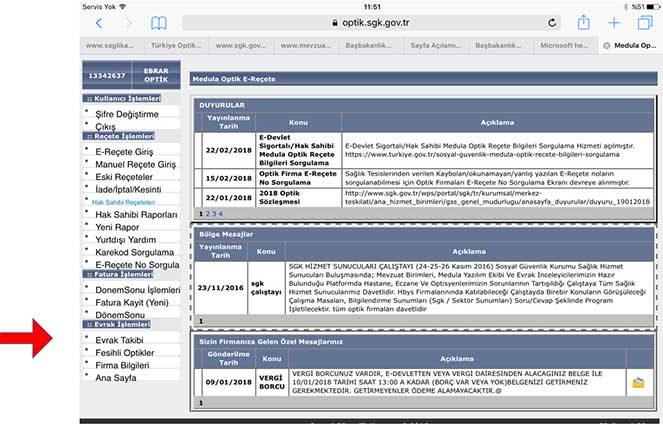Switch to Sayfa Açılamı... tab

(436, 45)
